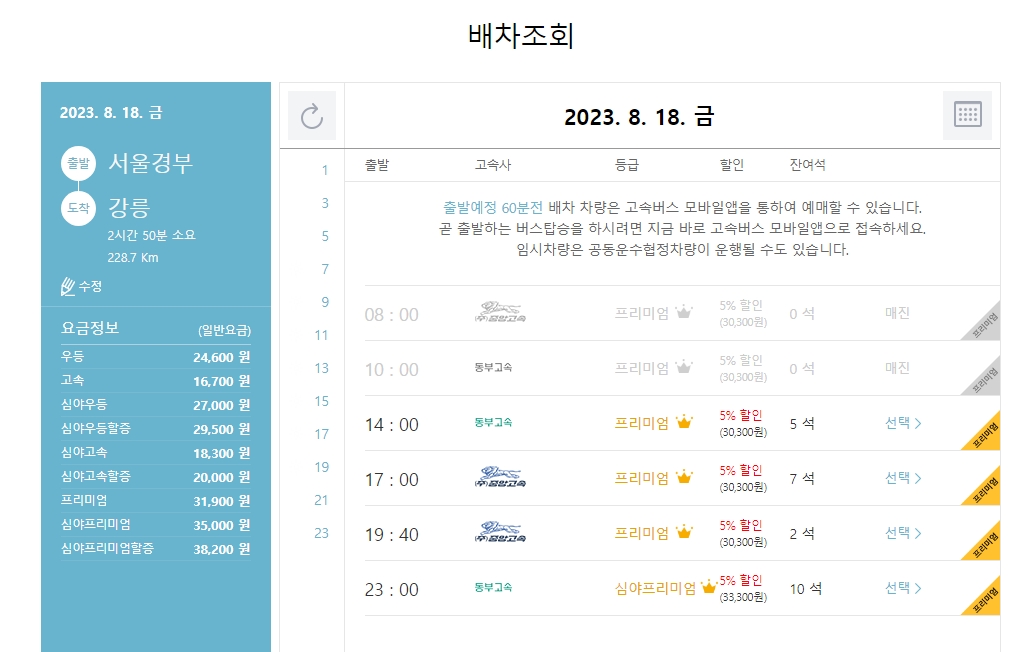Click the 10 석 remaining seats text

(x=806, y=589)
